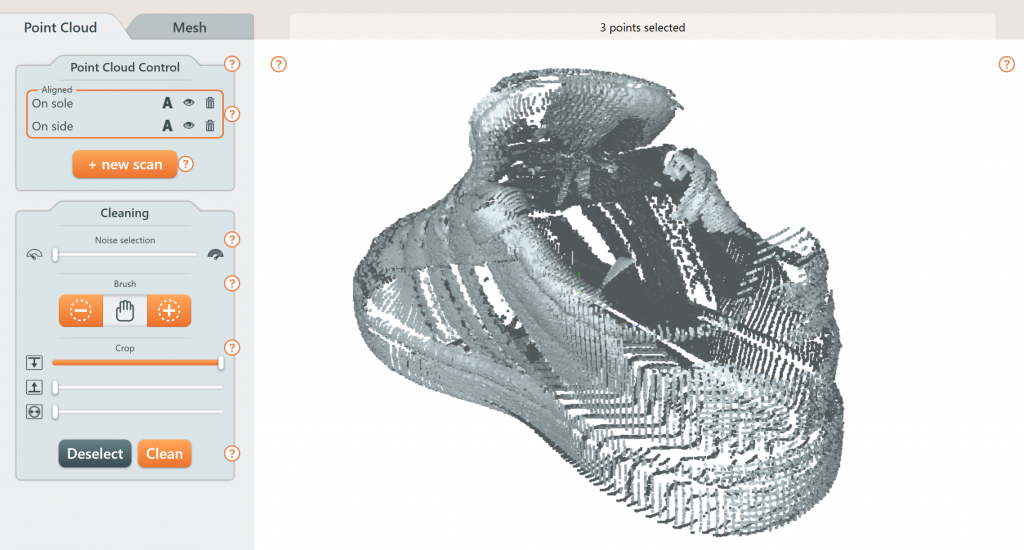Click the Deselect button
This screenshot has width=1024, height=550.
(x=95, y=454)
